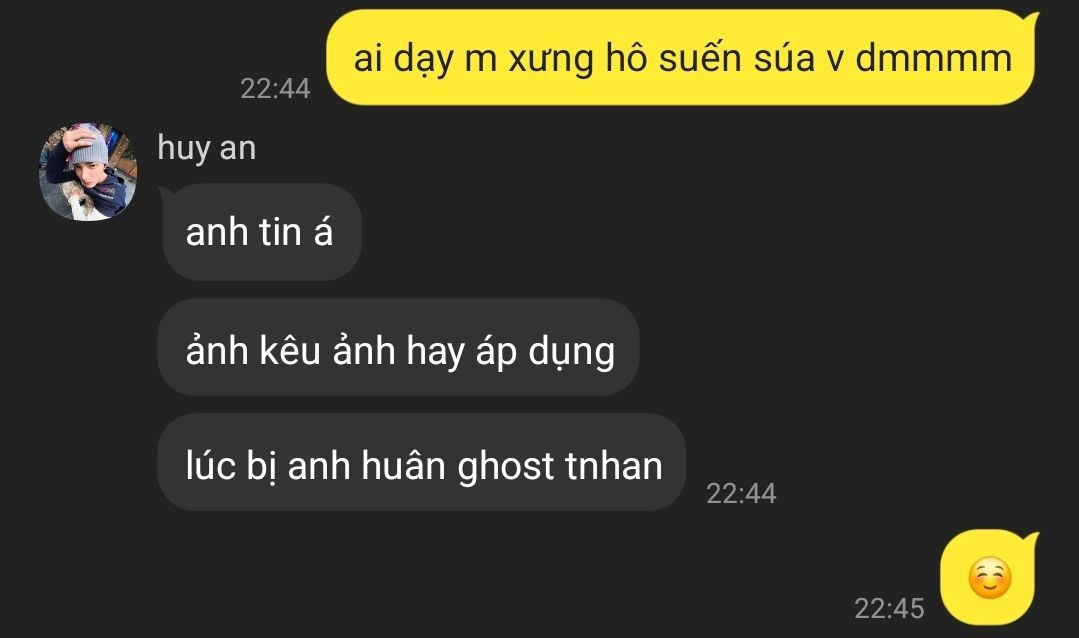
Task: Select the 'ảnh kêu ảnh hay áp dụng' bubble
Action: click(x=399, y=348)
